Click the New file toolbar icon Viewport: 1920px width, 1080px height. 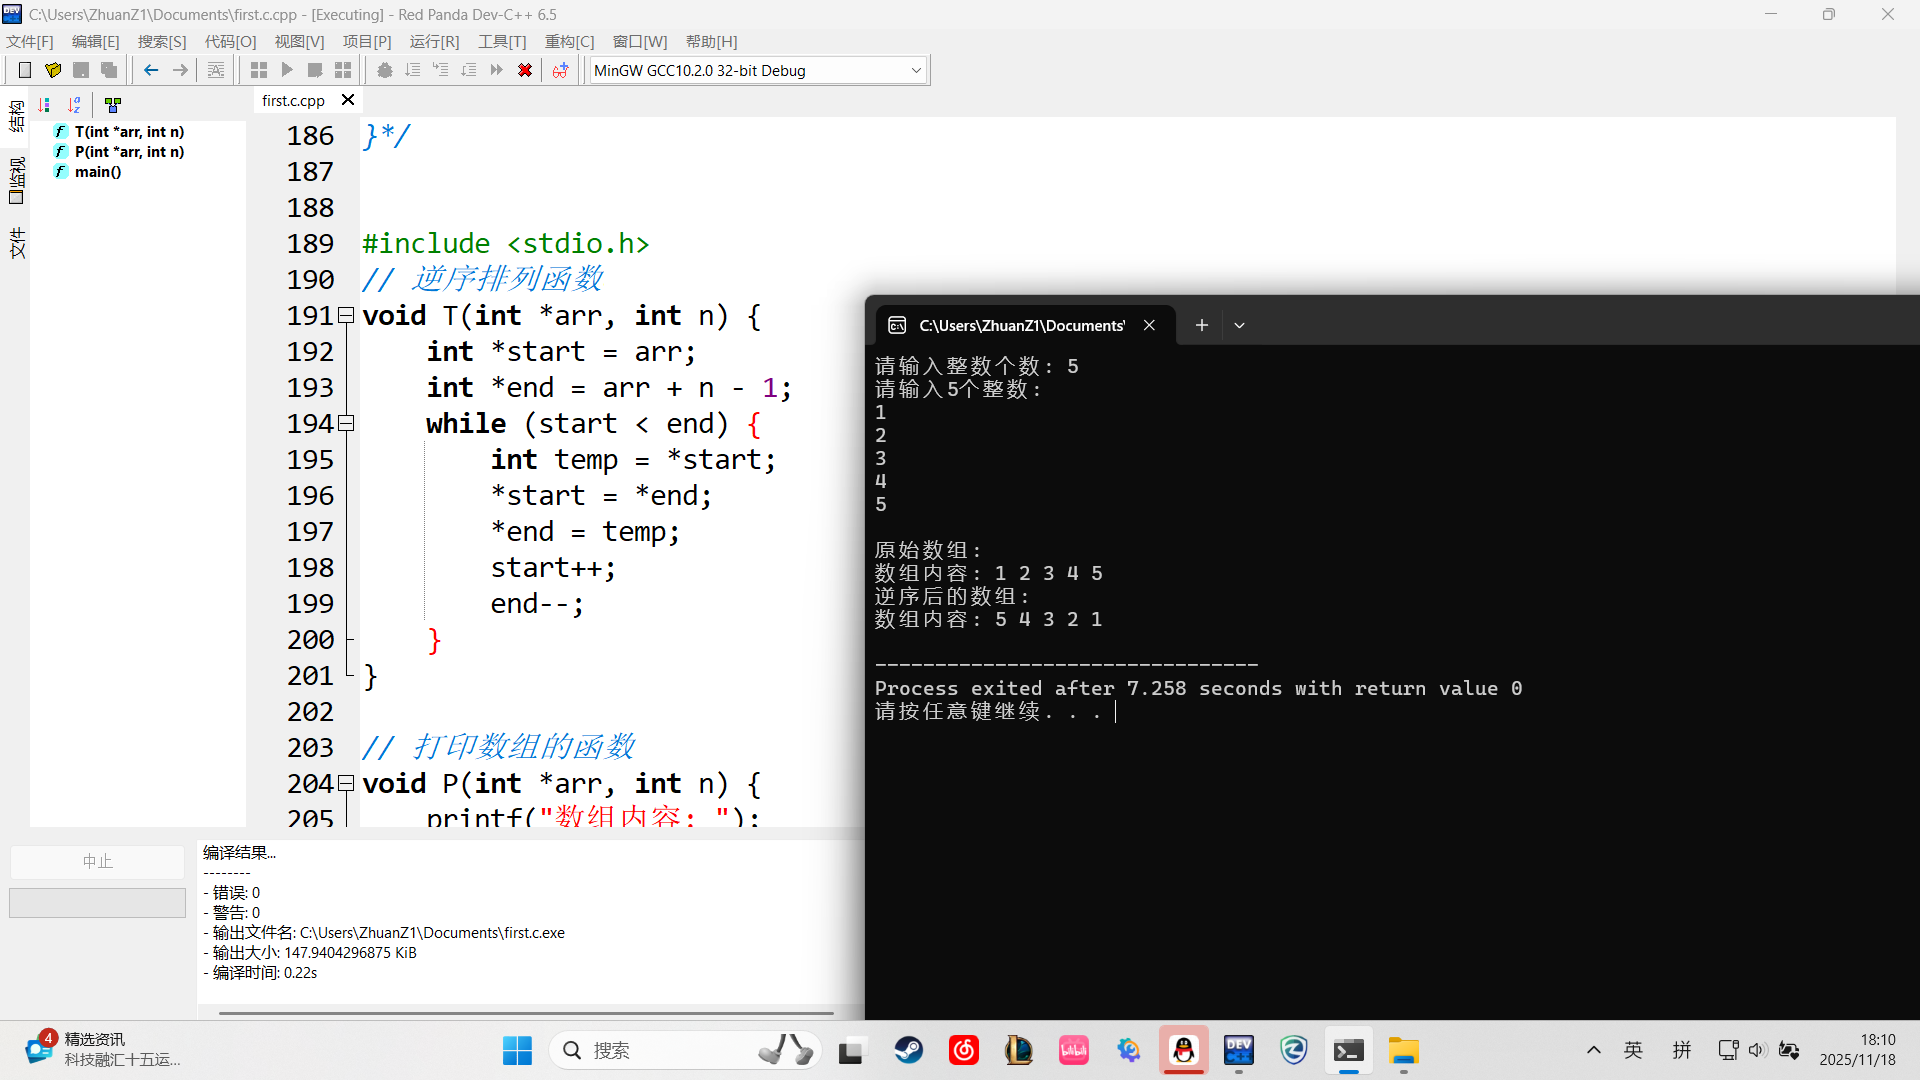[25, 70]
